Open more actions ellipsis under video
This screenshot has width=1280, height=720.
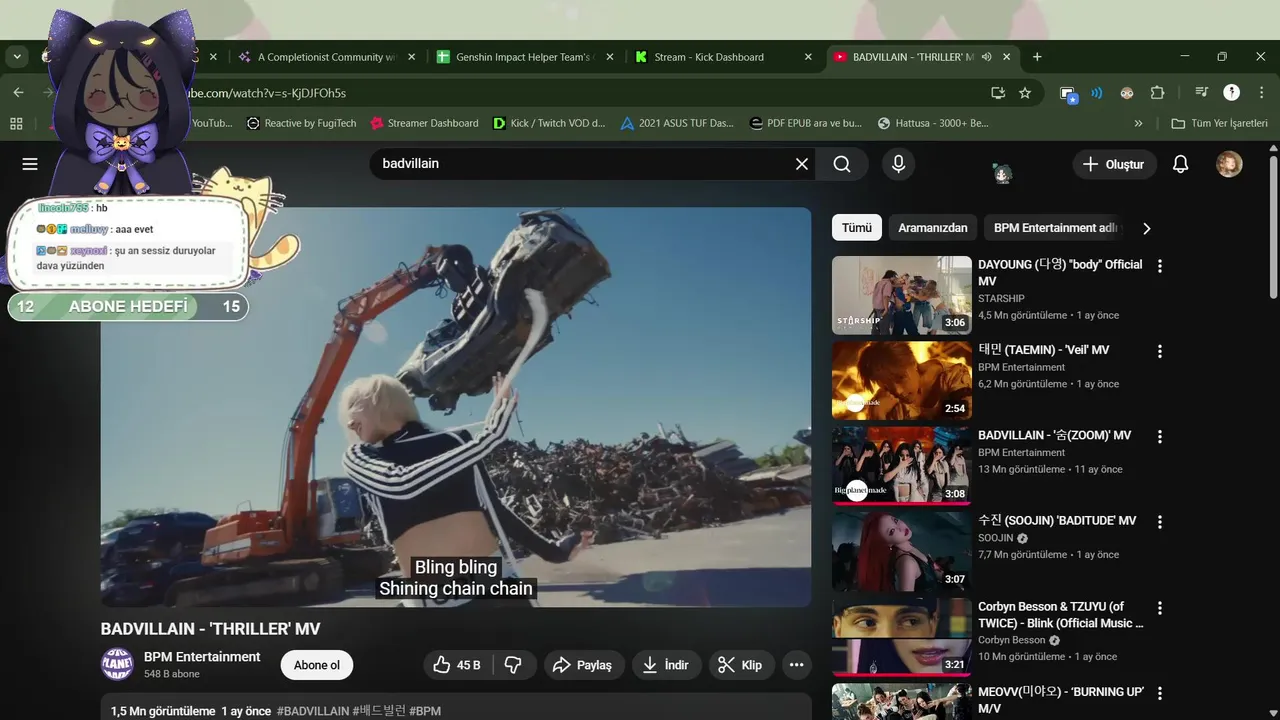coord(796,665)
